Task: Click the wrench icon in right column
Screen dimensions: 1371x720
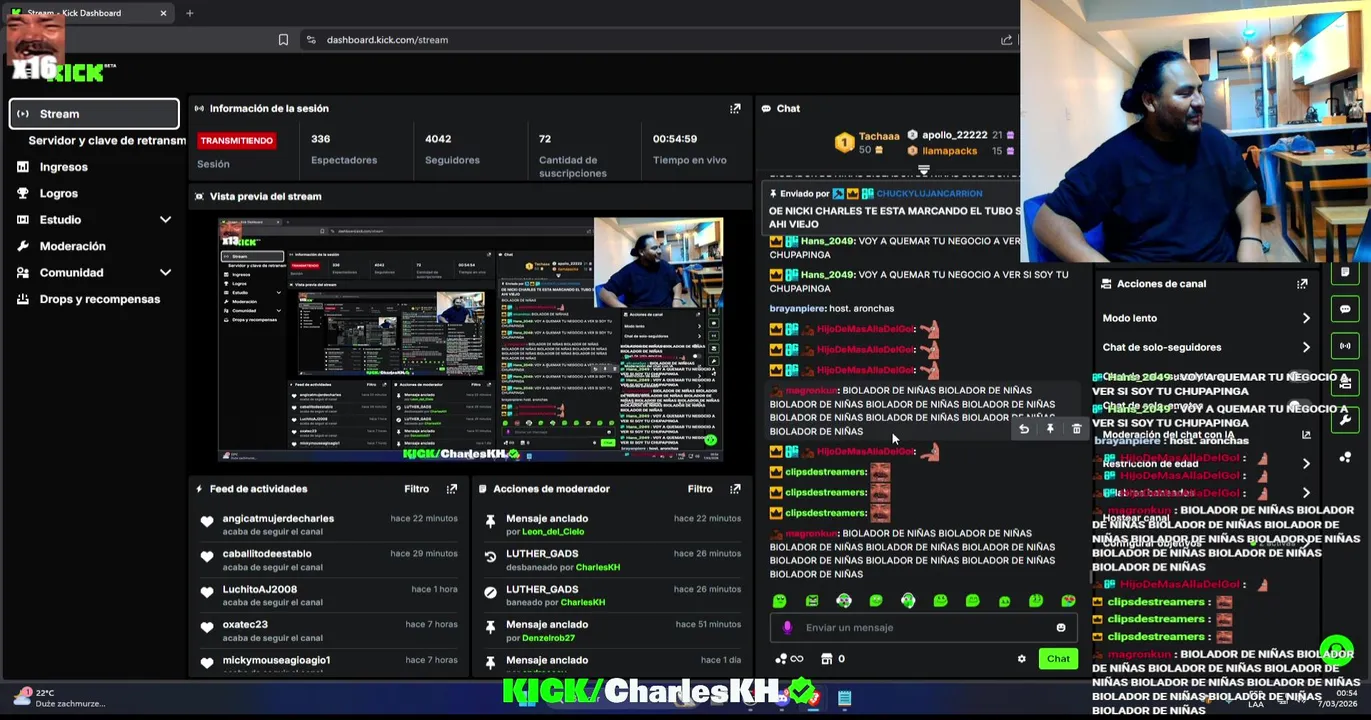Action: 1345,420
